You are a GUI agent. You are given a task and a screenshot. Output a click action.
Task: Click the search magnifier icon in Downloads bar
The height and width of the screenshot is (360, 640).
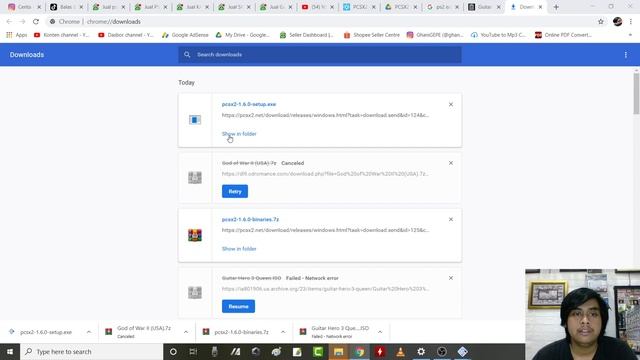[x=187, y=55]
